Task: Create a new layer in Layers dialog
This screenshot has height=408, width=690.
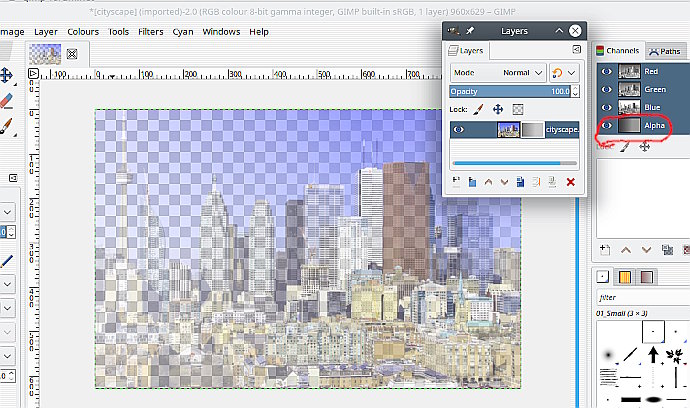Action: tap(456, 182)
